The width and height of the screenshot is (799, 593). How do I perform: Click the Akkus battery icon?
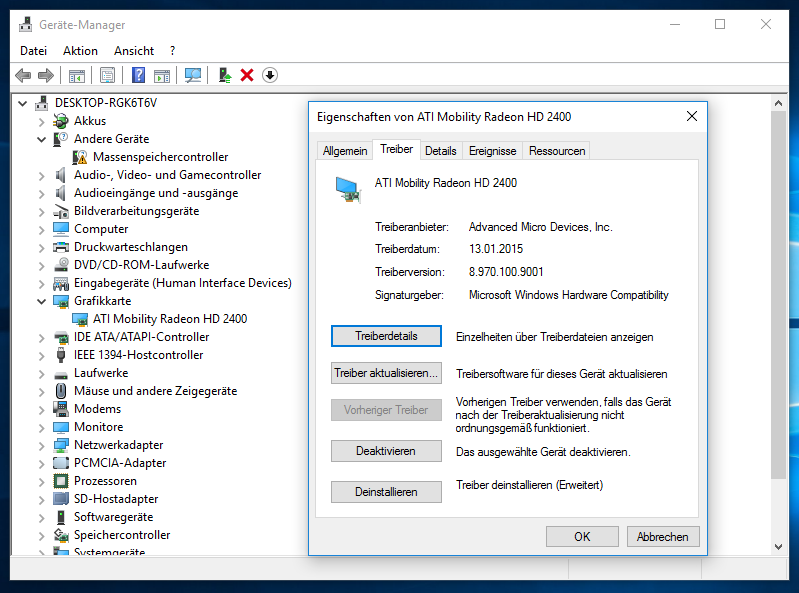point(61,121)
